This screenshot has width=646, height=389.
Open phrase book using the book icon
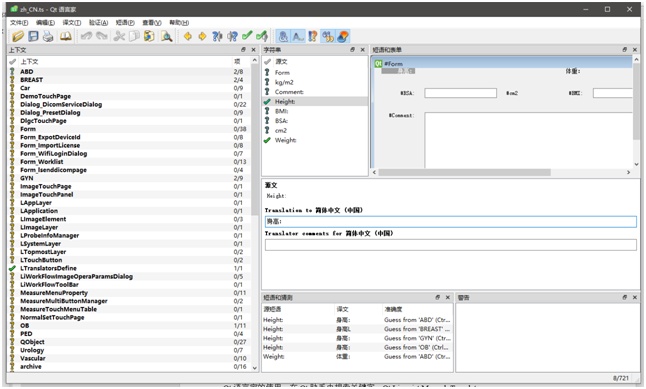coord(66,36)
